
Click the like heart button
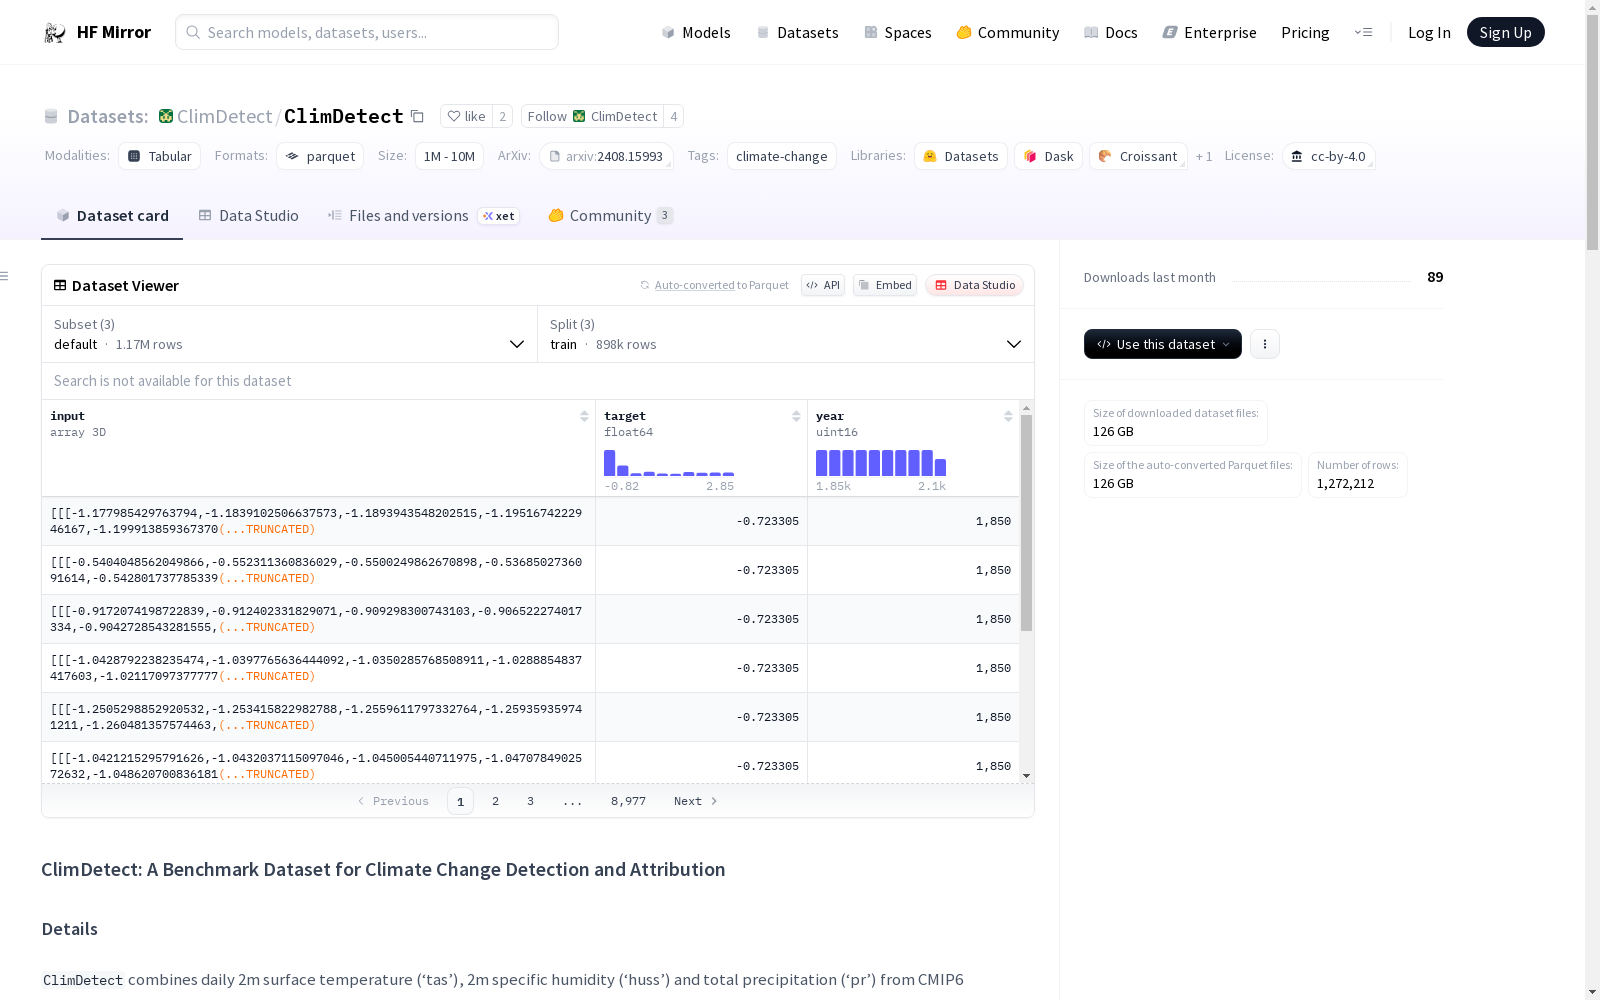(467, 117)
